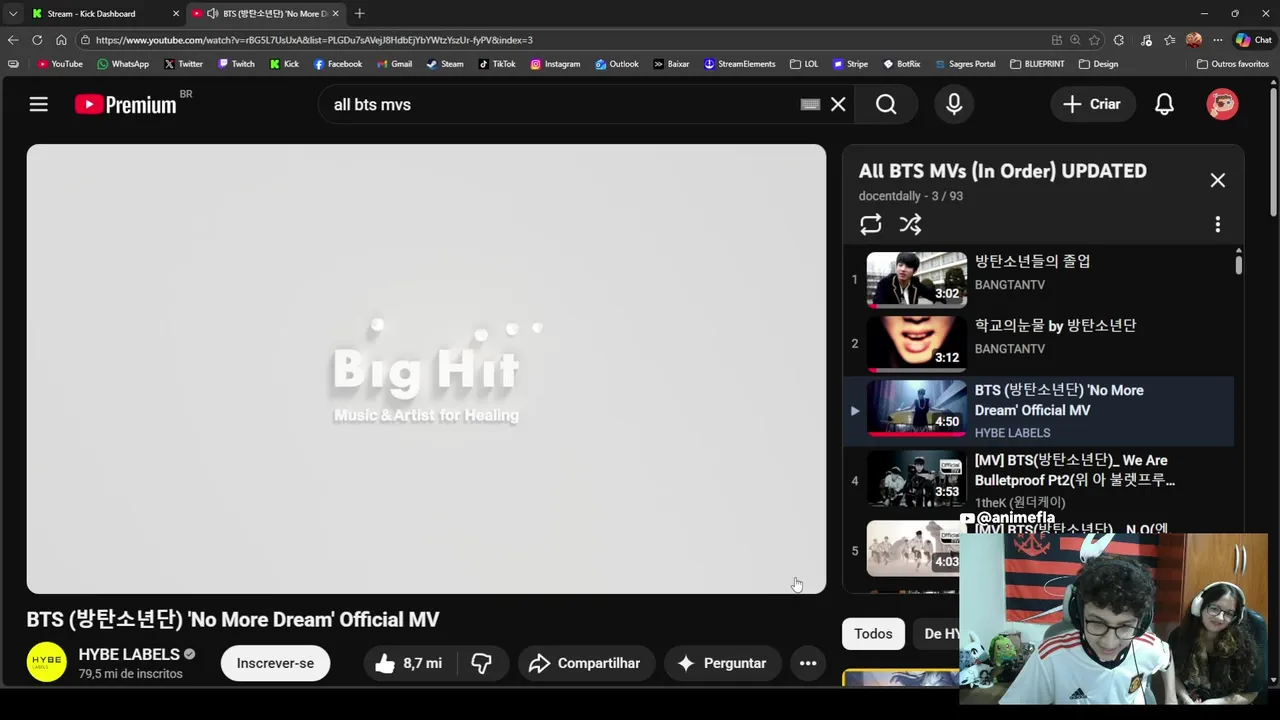The width and height of the screenshot is (1280, 720).
Task: Expand the tab search dropdown arrow
Action: (12, 13)
